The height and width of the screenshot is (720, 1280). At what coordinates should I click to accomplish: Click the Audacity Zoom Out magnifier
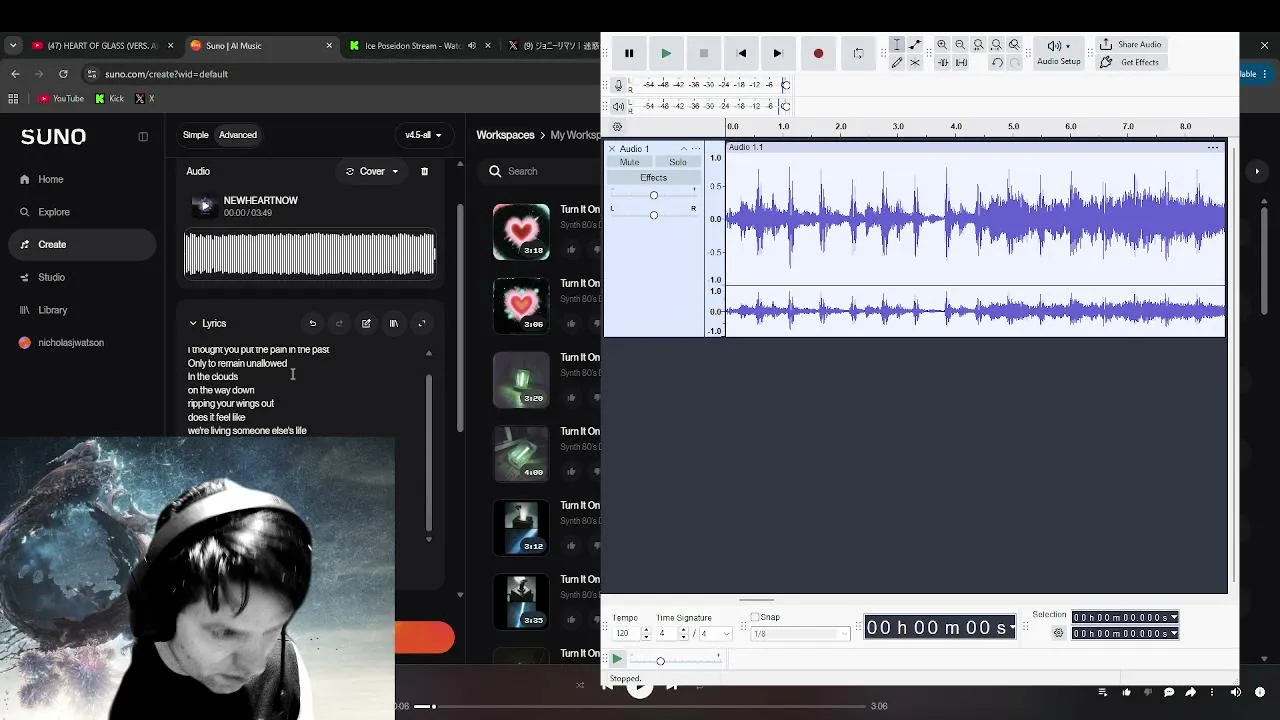point(960,45)
